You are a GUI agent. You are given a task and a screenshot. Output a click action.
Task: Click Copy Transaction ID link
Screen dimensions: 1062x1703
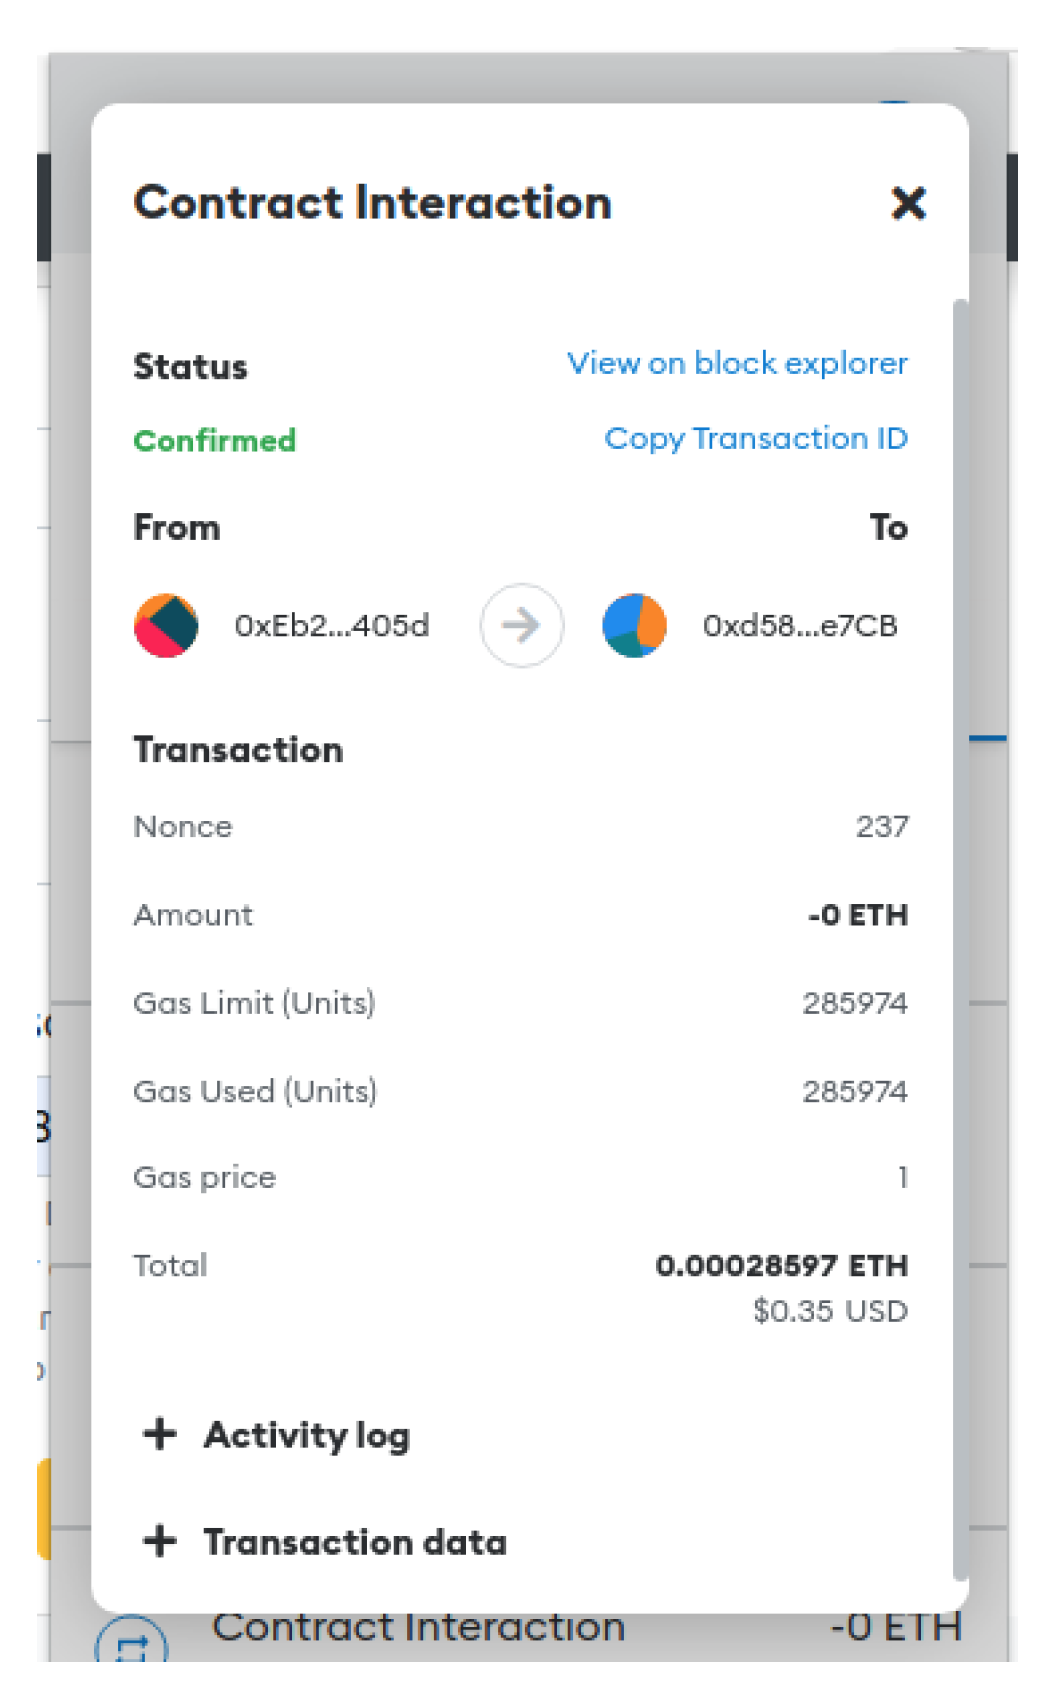756,439
